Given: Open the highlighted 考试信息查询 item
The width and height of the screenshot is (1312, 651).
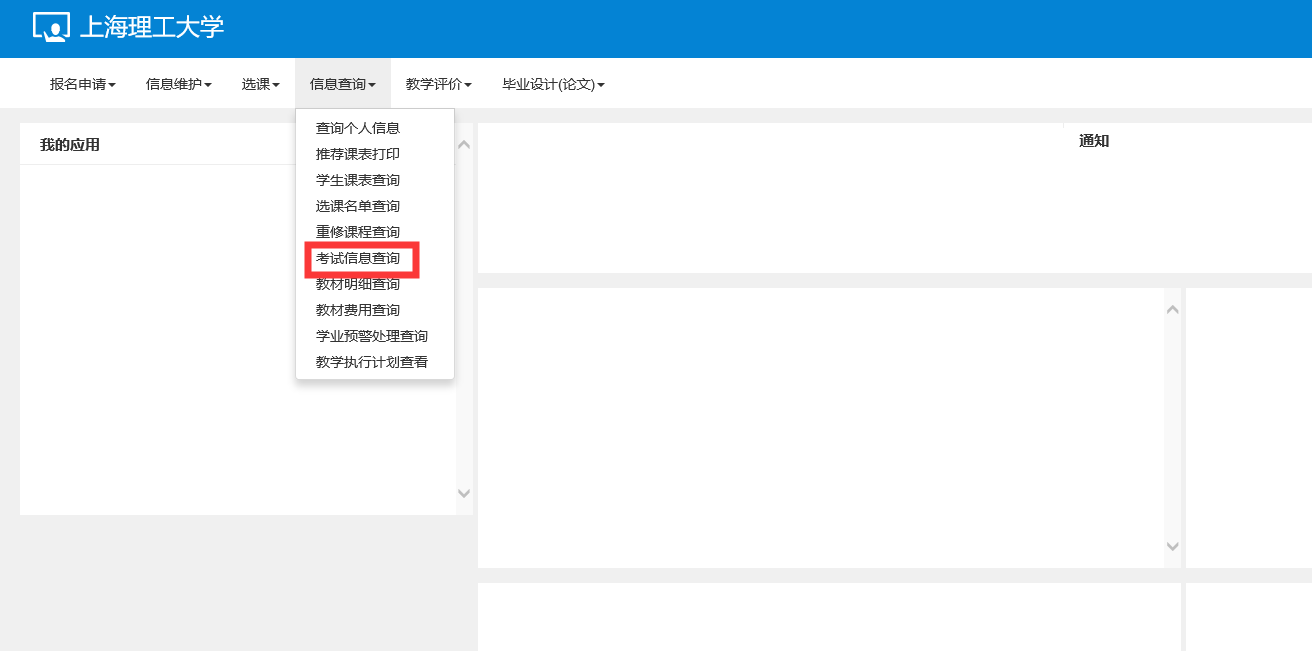Looking at the screenshot, I should 357,258.
